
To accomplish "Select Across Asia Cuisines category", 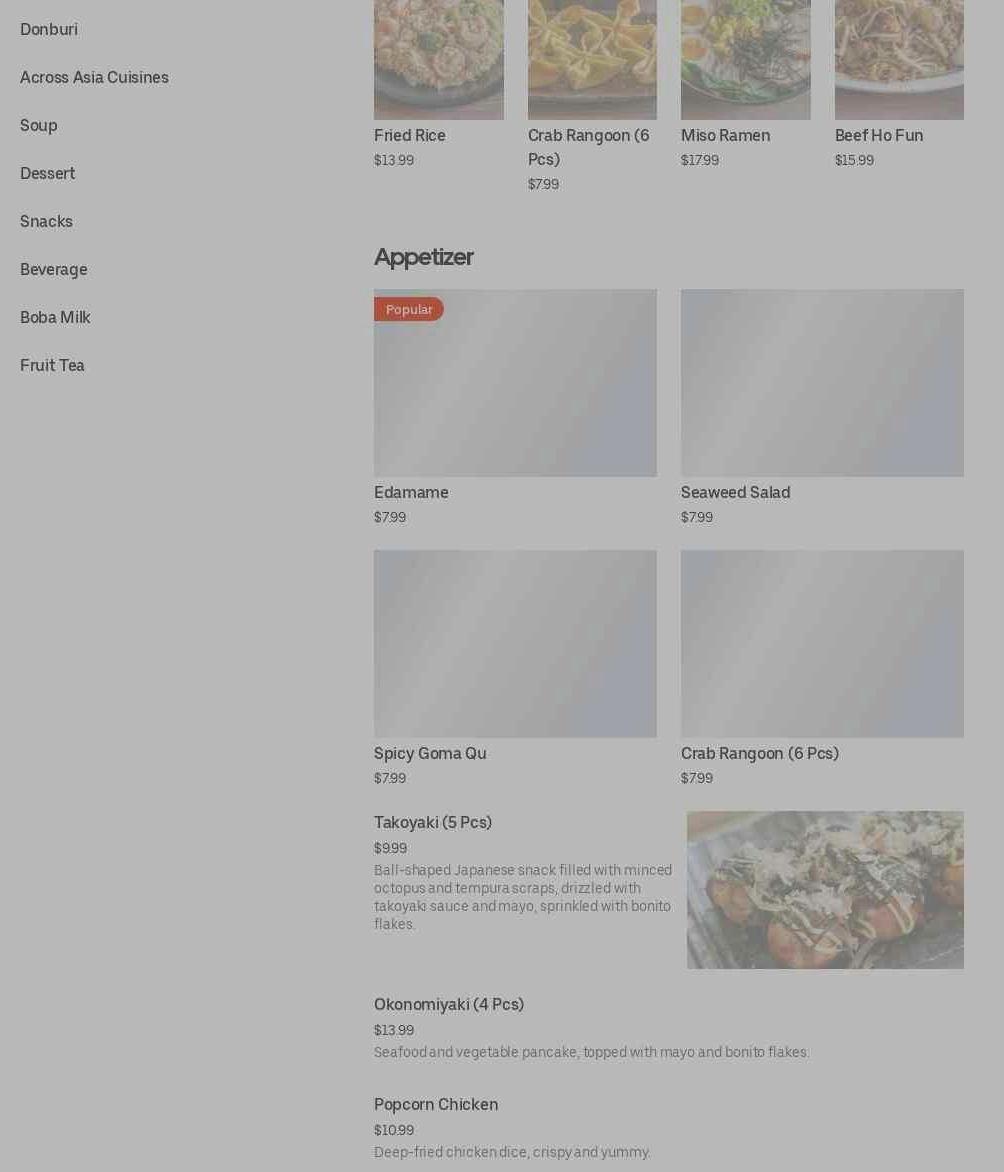I will point(94,77).
